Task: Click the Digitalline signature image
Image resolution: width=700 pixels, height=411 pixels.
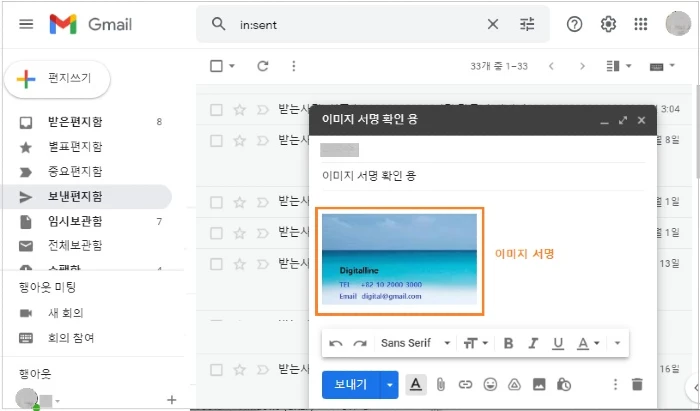Action: [400, 259]
